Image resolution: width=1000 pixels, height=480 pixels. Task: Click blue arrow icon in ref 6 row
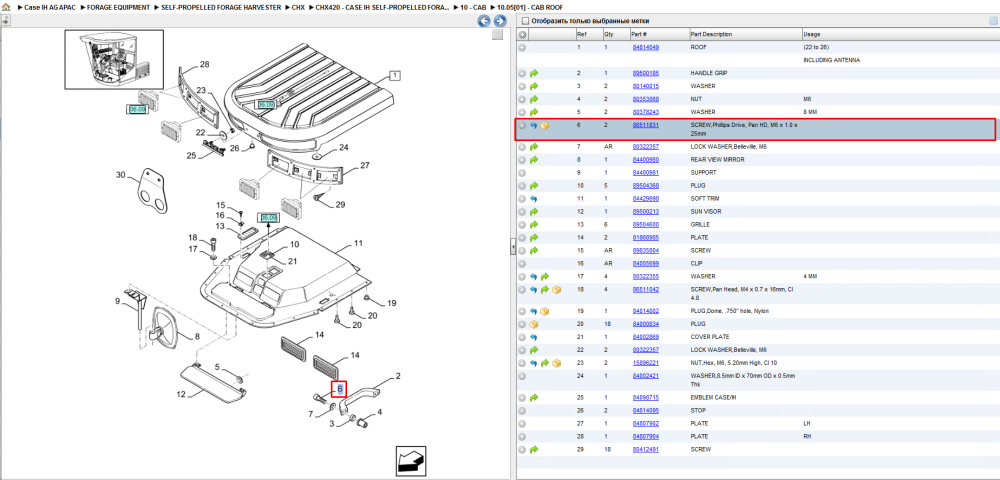click(x=534, y=126)
